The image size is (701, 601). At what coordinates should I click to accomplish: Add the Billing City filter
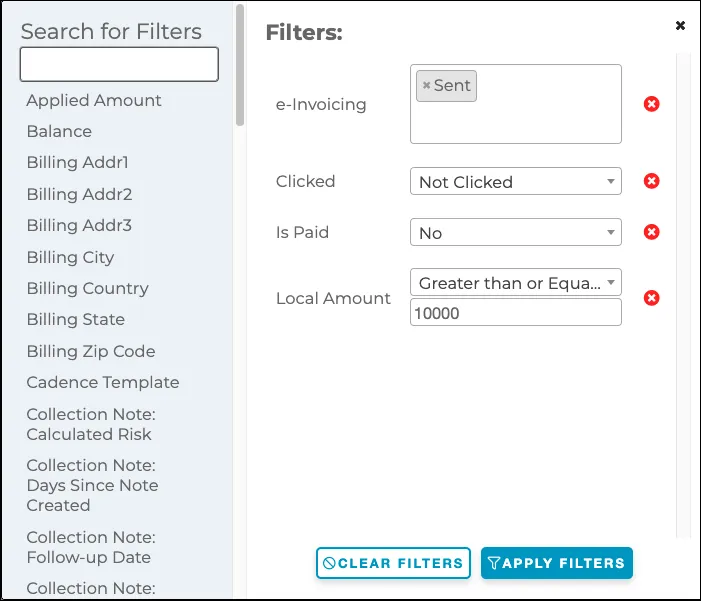pos(70,257)
